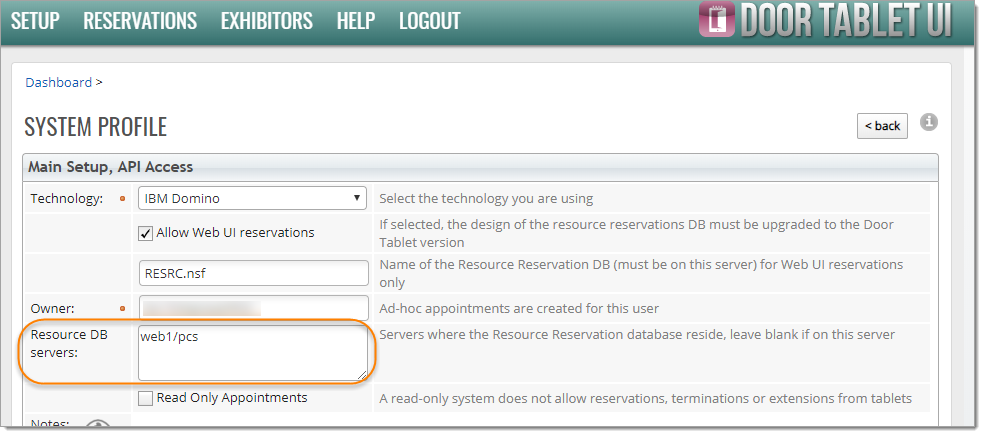Toggle Allow Web UI reservations checkbox

coord(146,233)
